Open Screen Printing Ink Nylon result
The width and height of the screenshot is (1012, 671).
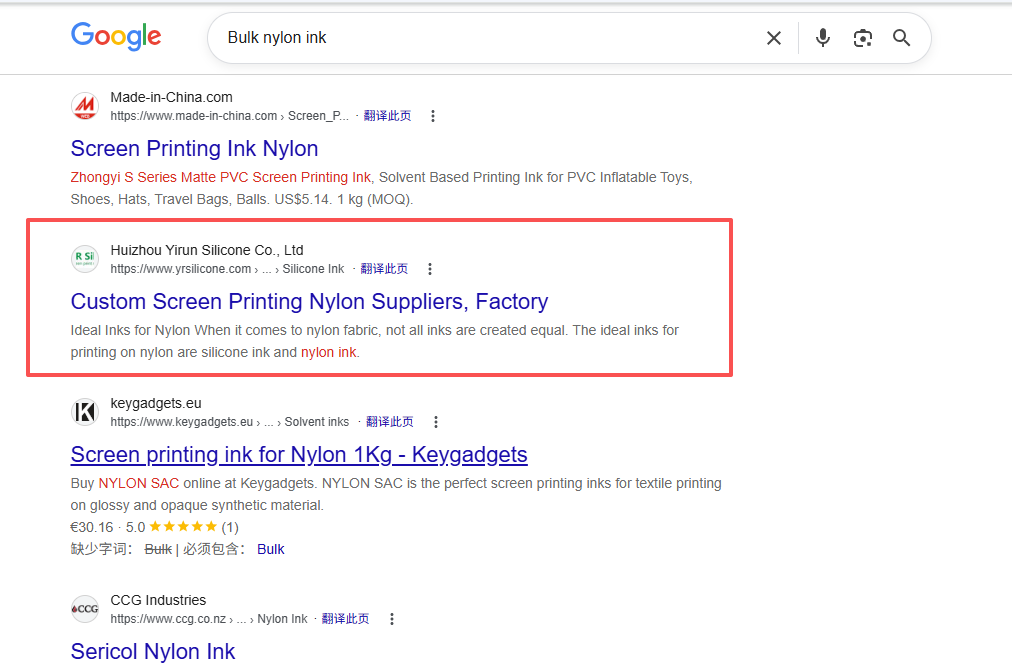click(x=194, y=148)
